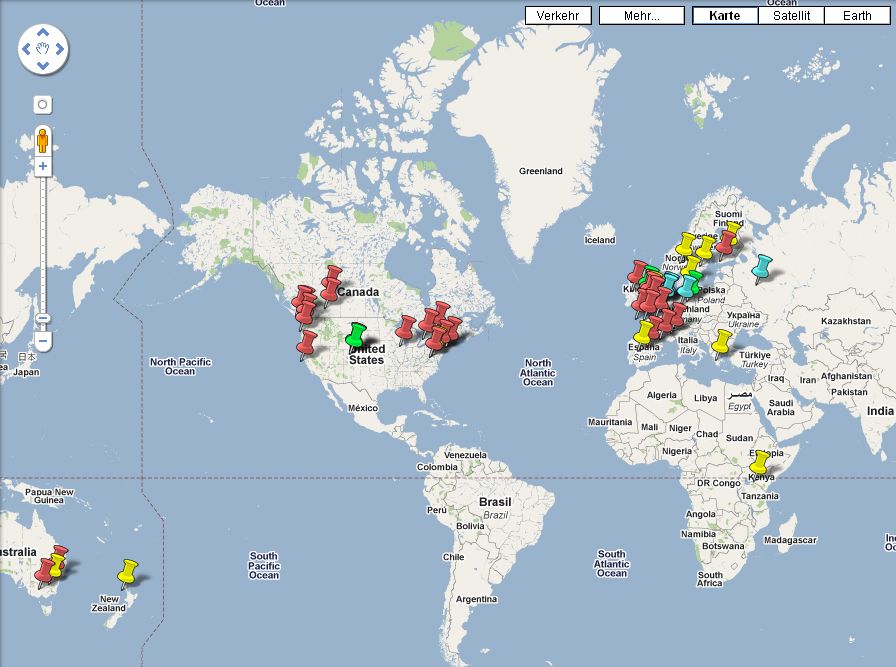Viewport: 896px width, 667px height.
Task: Click the India label
Action: click(880, 411)
